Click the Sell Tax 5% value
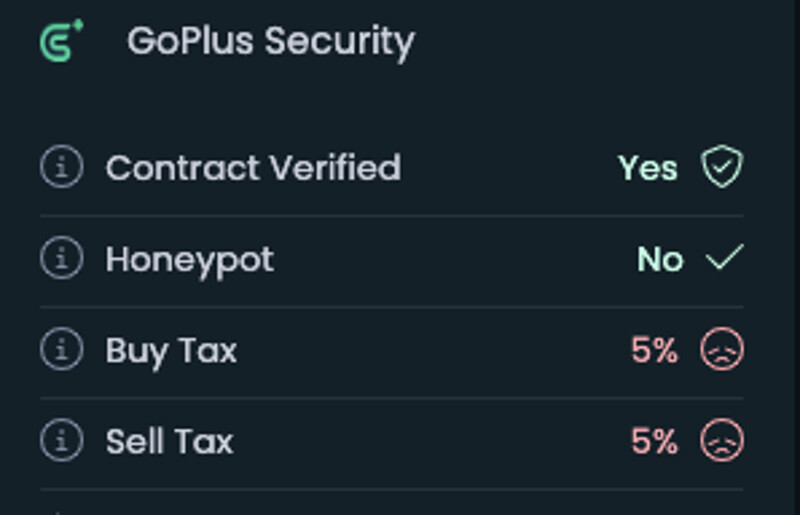Image resolution: width=800 pixels, height=515 pixels. pos(654,442)
